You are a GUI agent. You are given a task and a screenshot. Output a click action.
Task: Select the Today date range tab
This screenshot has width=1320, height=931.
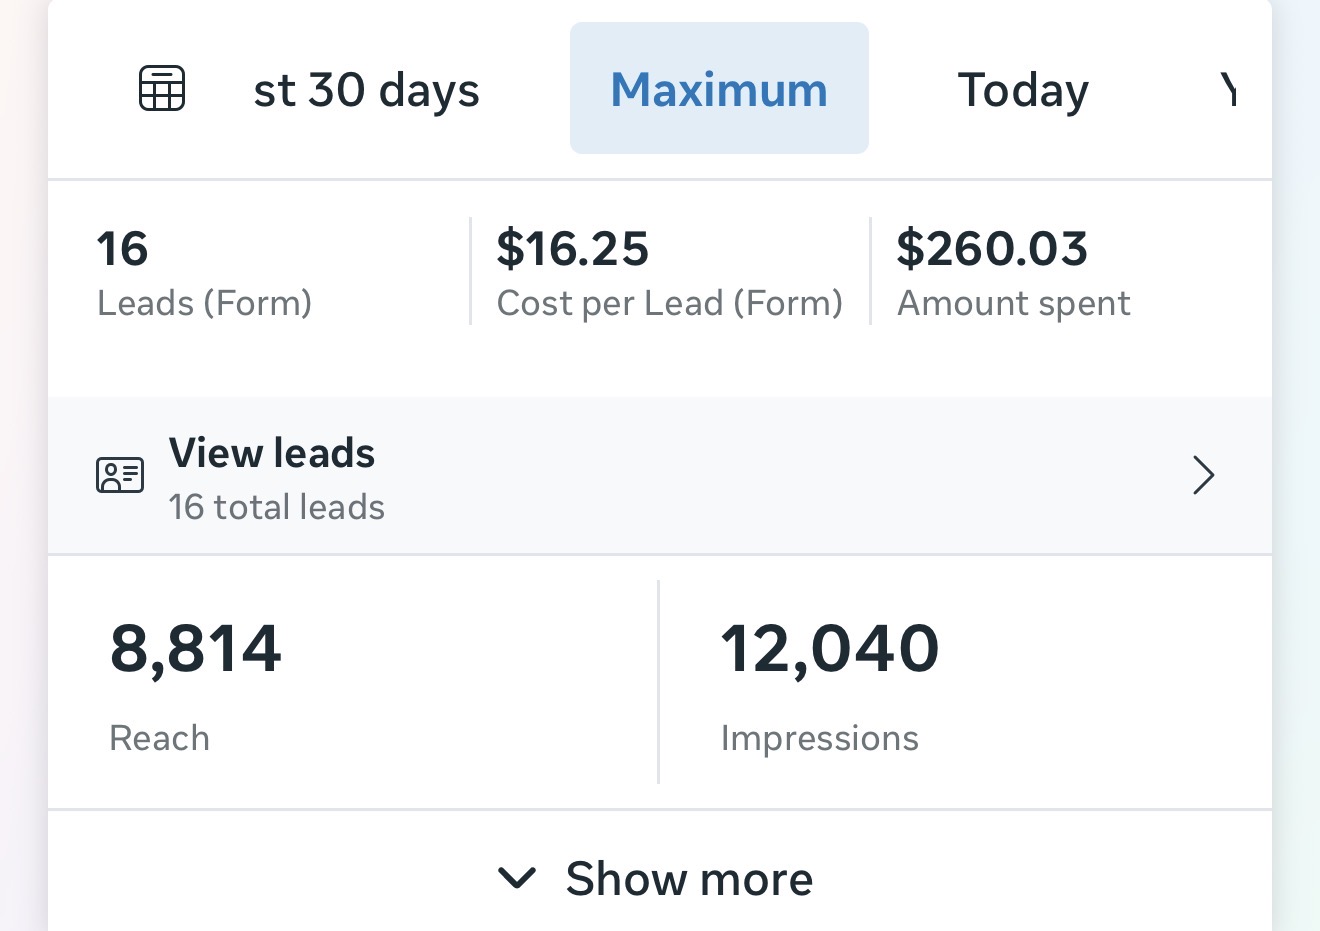[x=1023, y=90]
